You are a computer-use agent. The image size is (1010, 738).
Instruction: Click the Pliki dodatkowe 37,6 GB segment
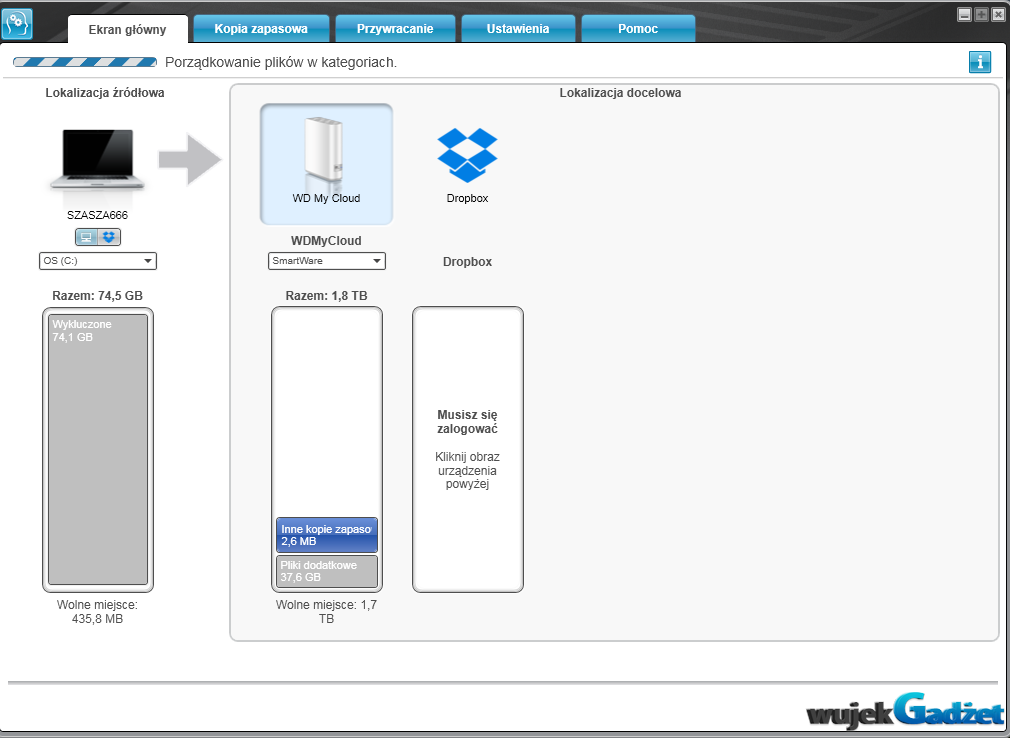click(x=327, y=571)
